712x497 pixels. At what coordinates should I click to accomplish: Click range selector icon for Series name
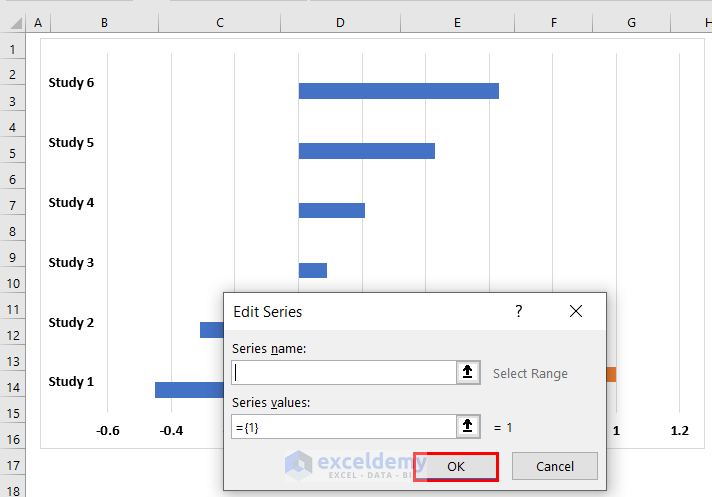point(468,373)
